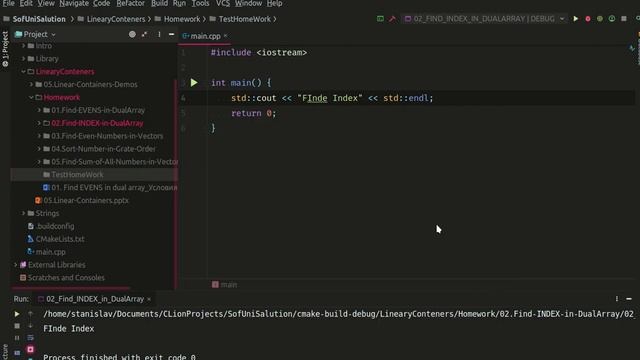Close the main.cpp editor tab
Viewport: 640px width, 360px height.
(x=225, y=36)
